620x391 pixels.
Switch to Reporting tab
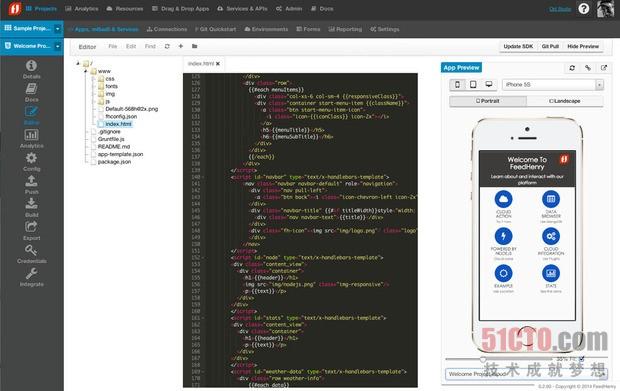tap(345, 29)
